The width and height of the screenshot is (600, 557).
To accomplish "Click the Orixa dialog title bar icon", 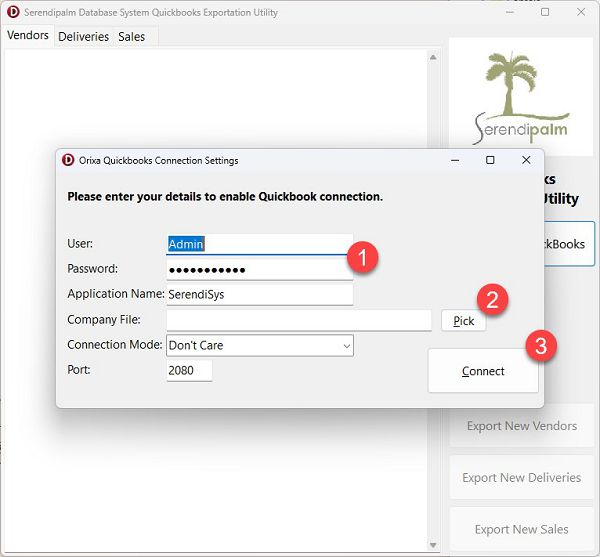I will (x=68, y=160).
